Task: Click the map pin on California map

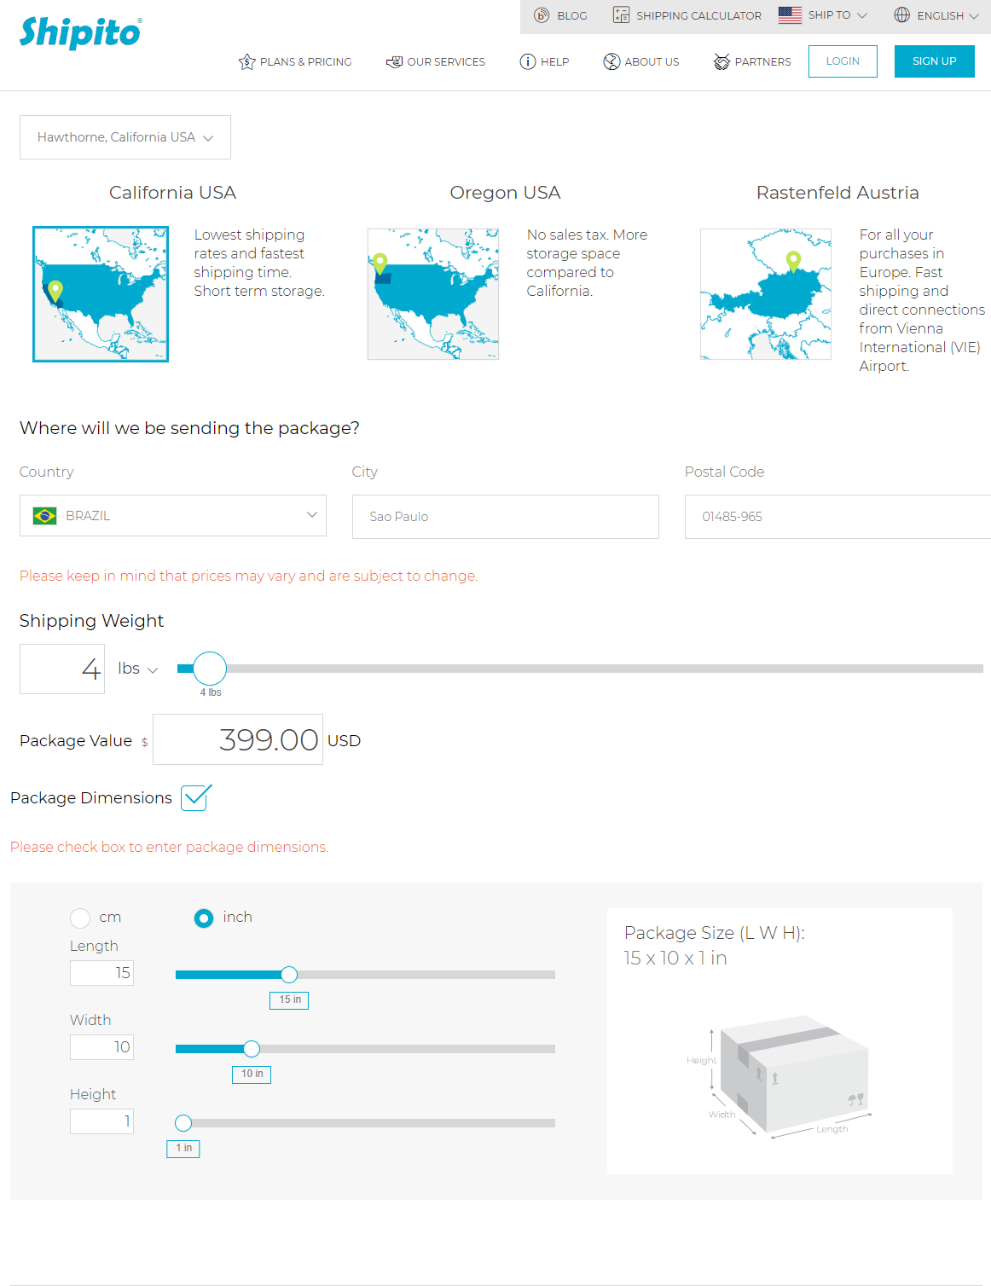Action: point(56,291)
